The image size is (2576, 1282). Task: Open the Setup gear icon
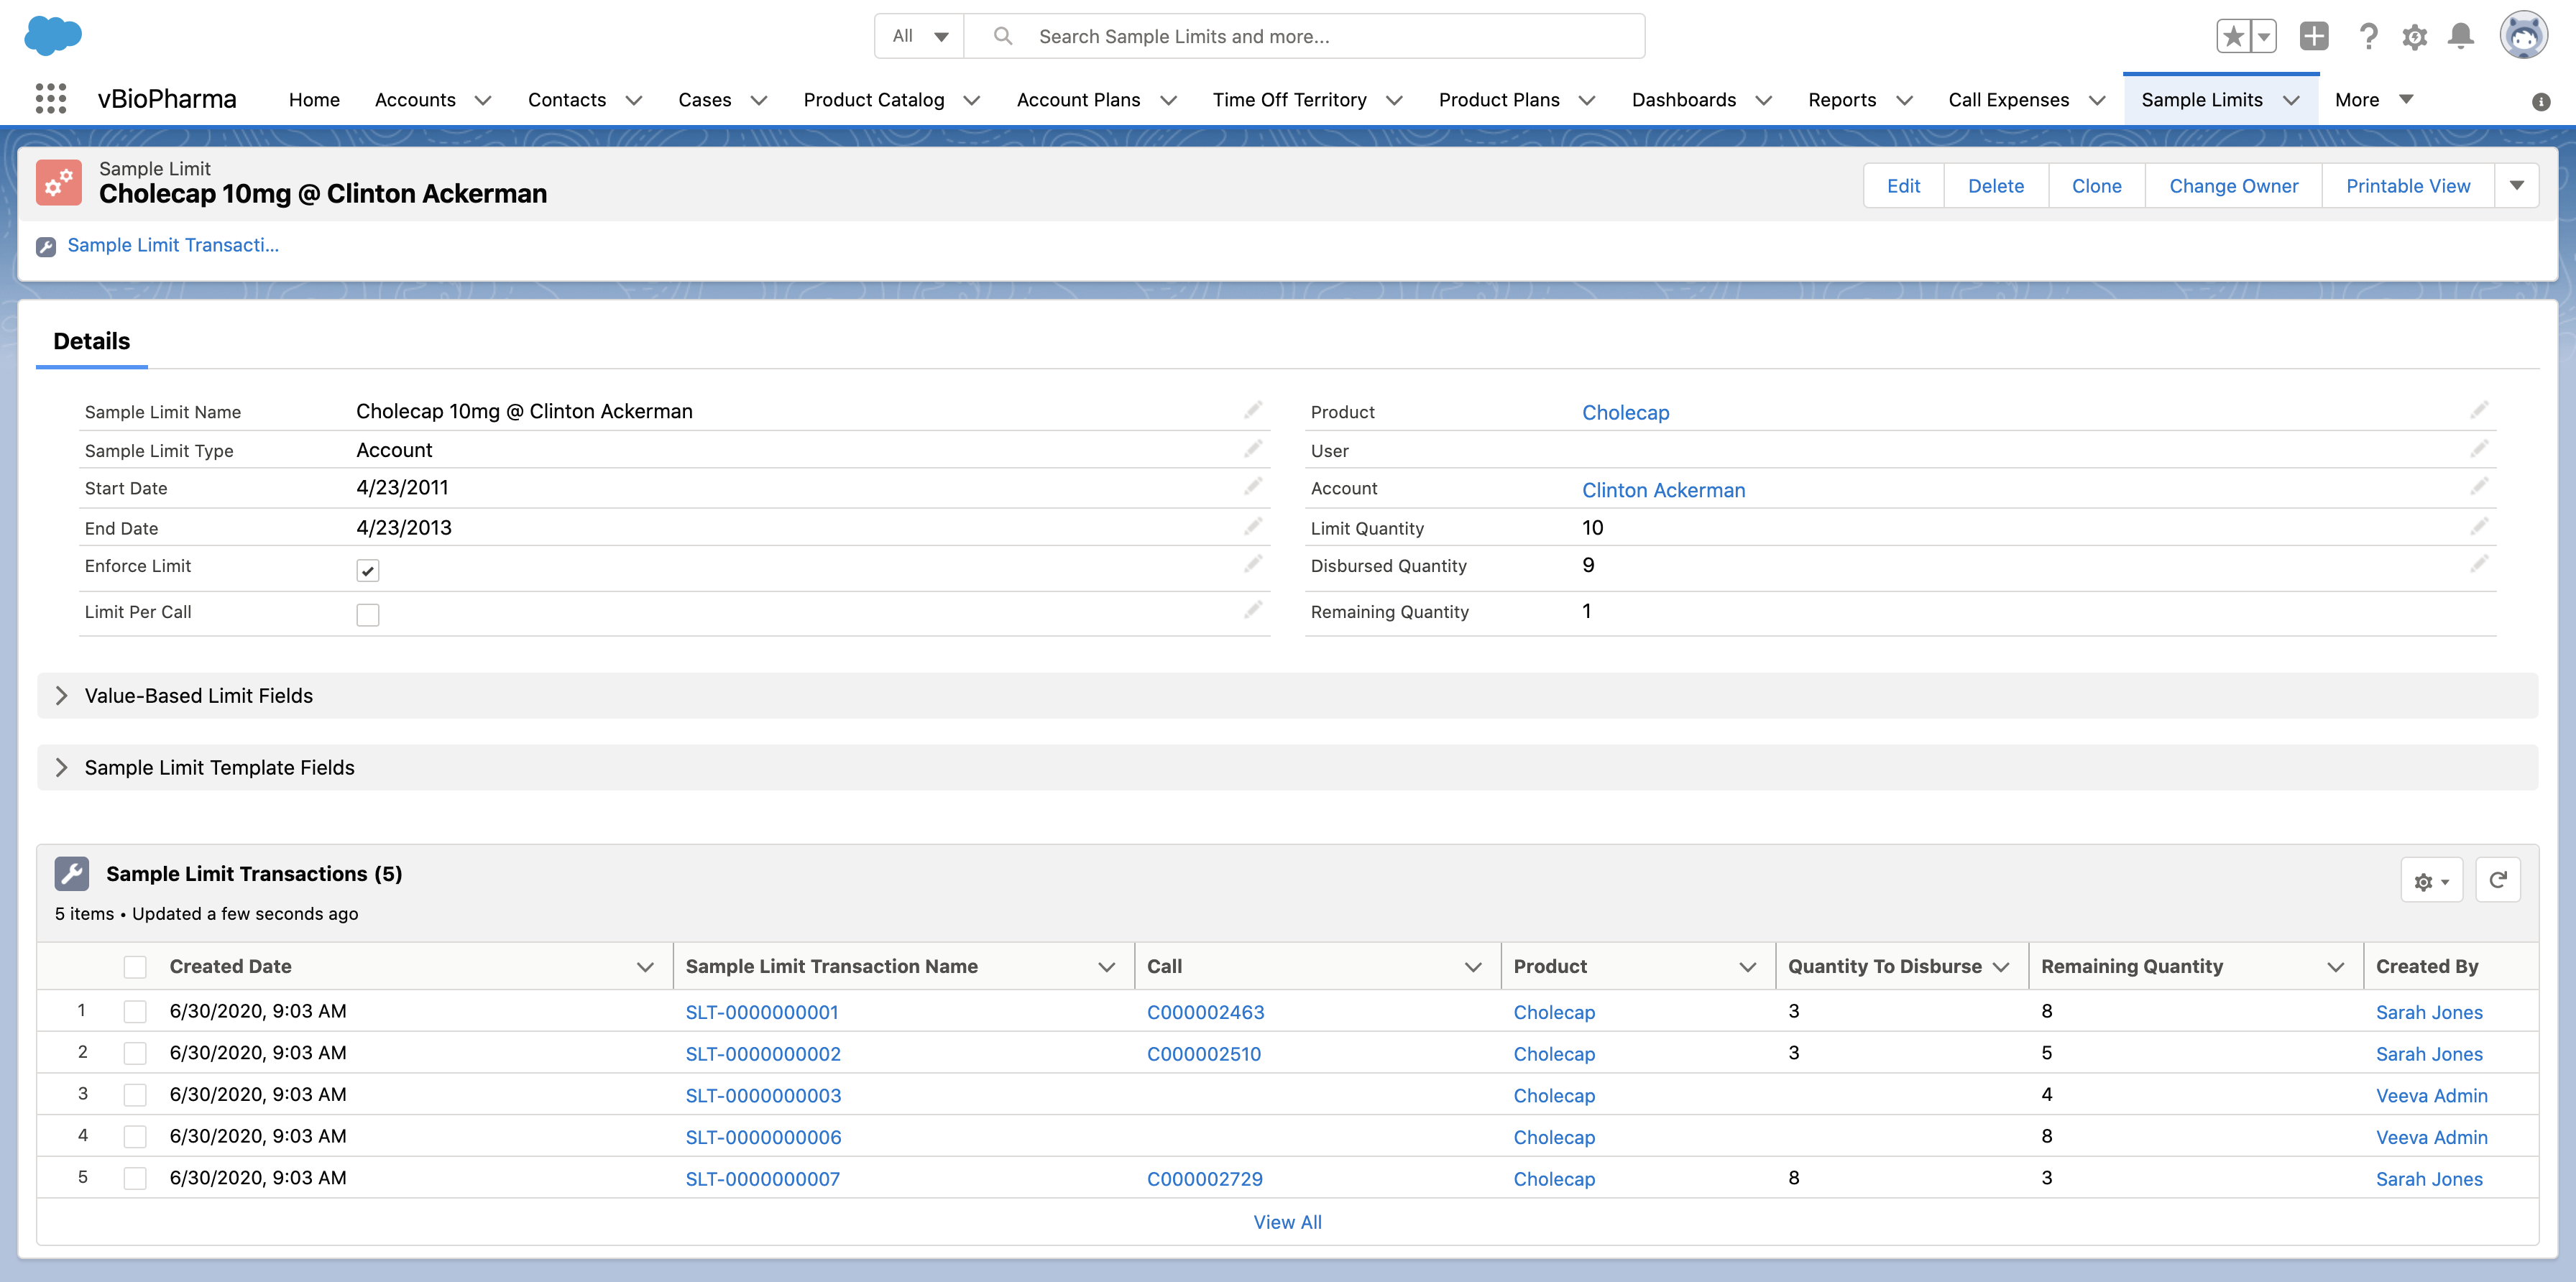tap(2414, 37)
